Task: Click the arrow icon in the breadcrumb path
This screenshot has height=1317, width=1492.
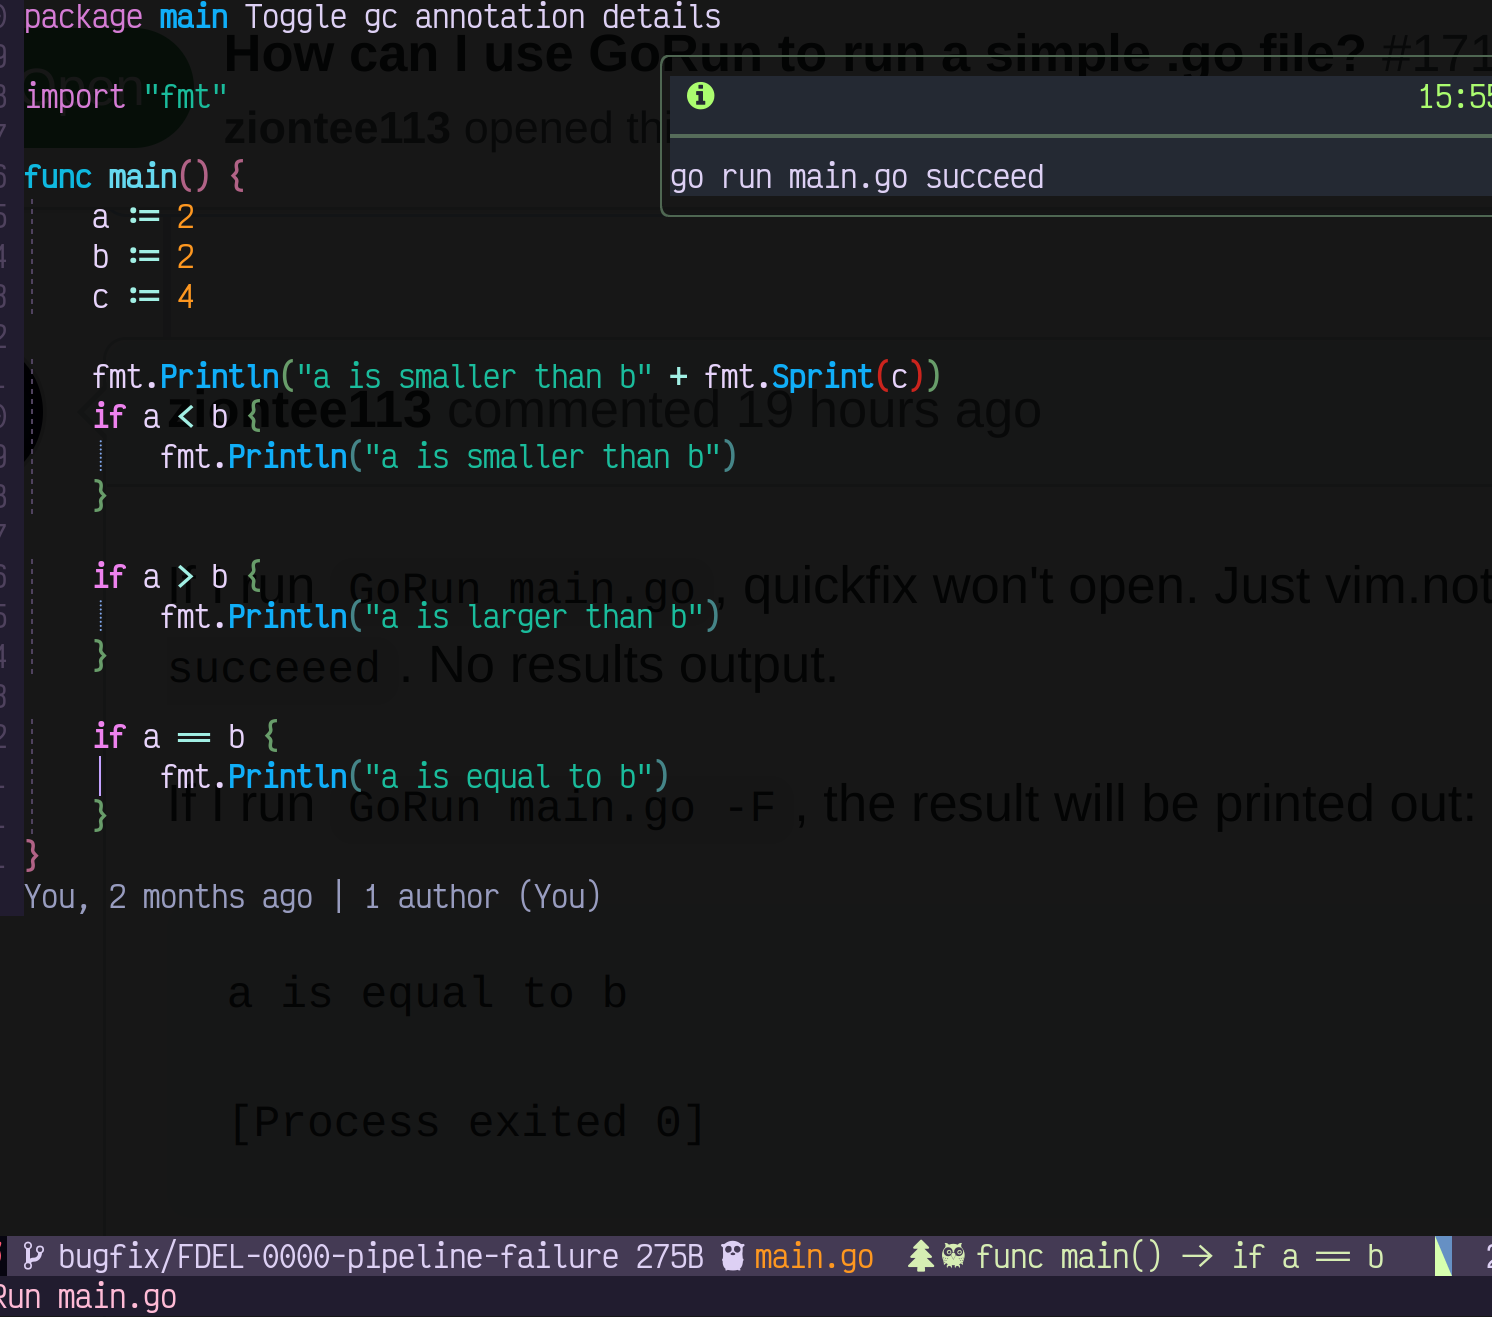Action: click(x=1199, y=1256)
